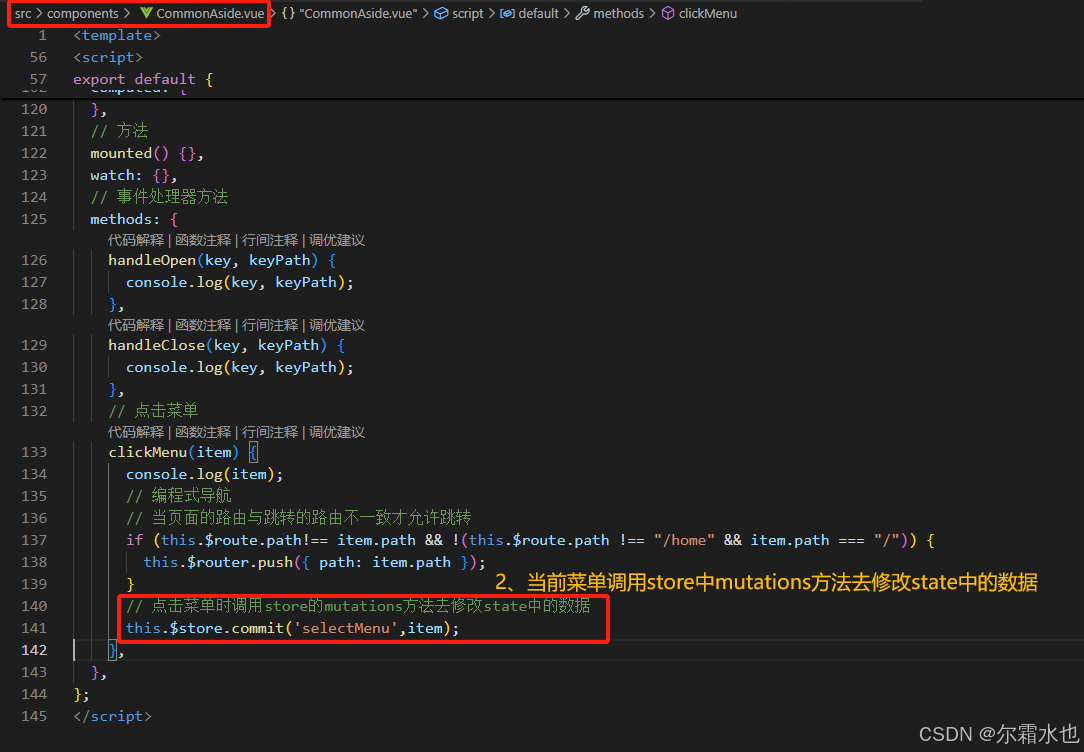Jump to sticky export default line

[x=143, y=79]
